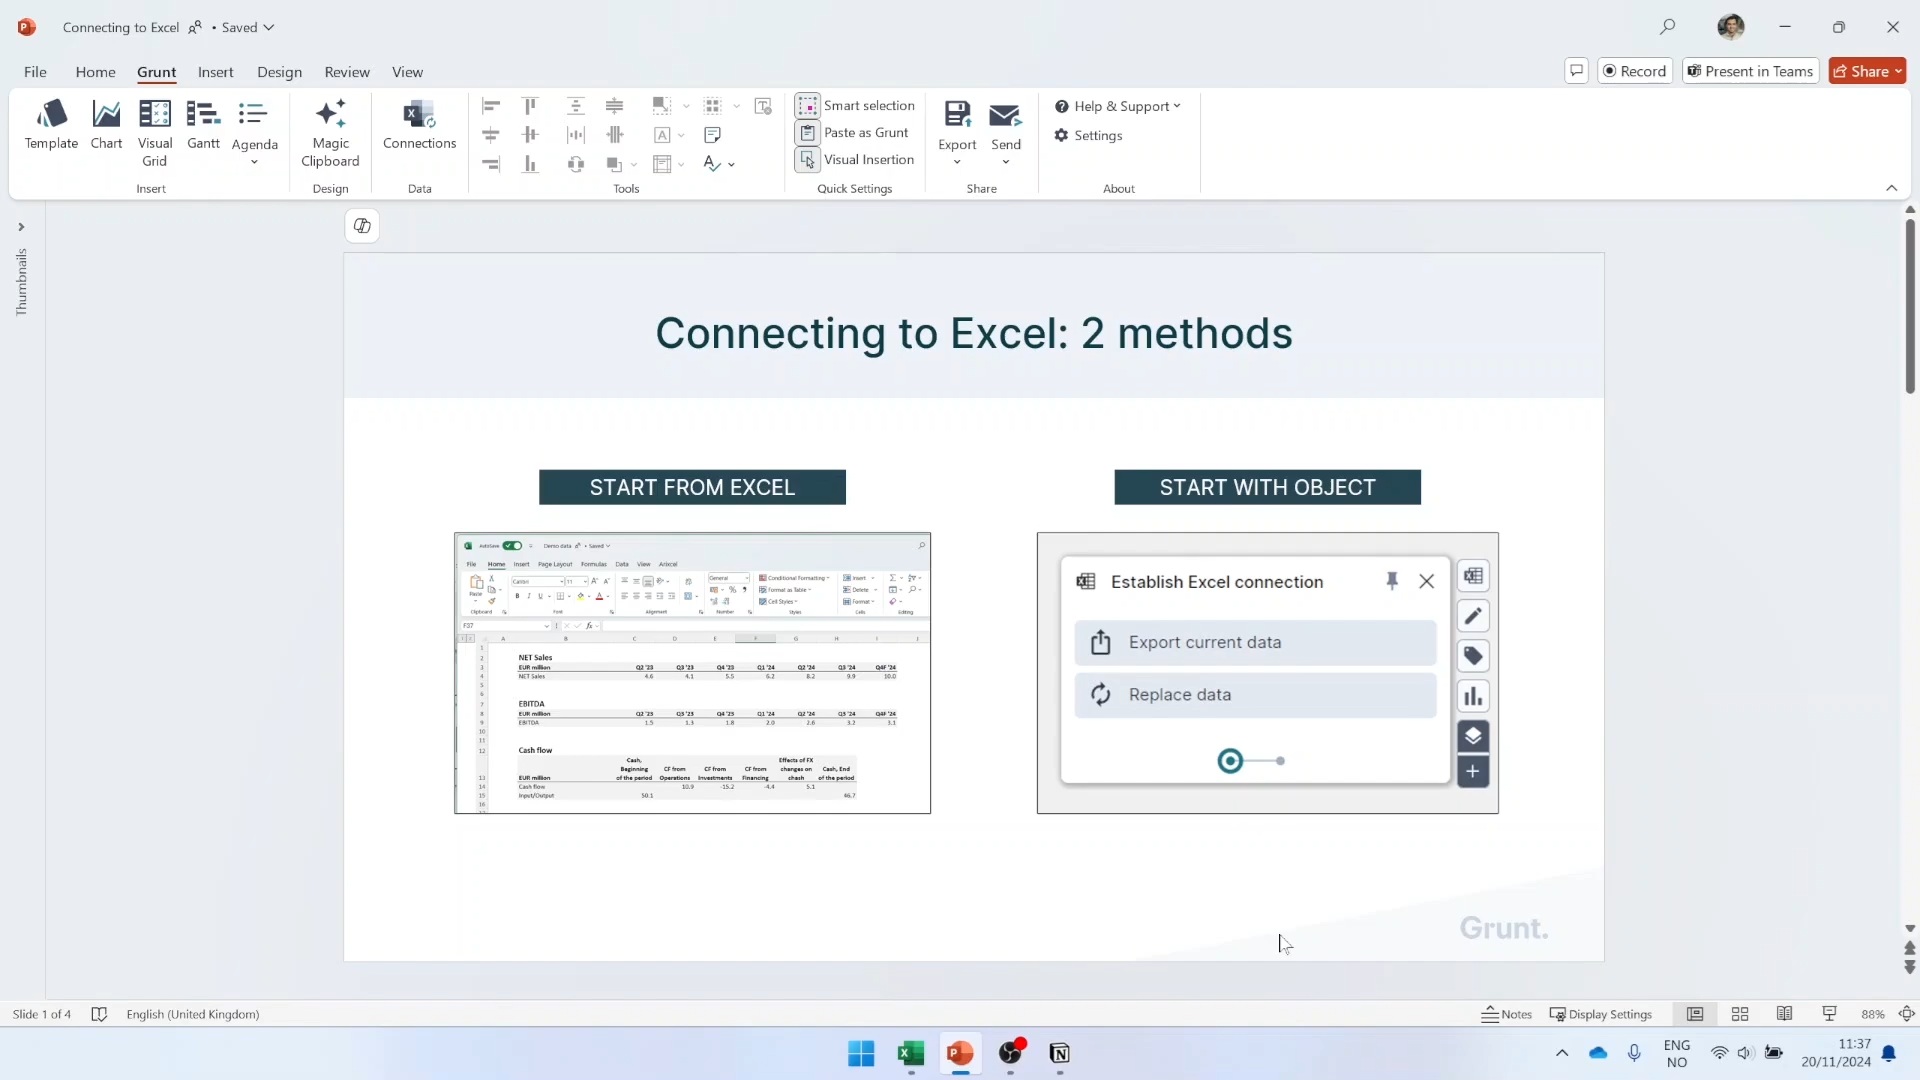Image resolution: width=1920 pixels, height=1080 pixels.
Task: Distribute objects horizontally in Tools group
Action: 576,135
